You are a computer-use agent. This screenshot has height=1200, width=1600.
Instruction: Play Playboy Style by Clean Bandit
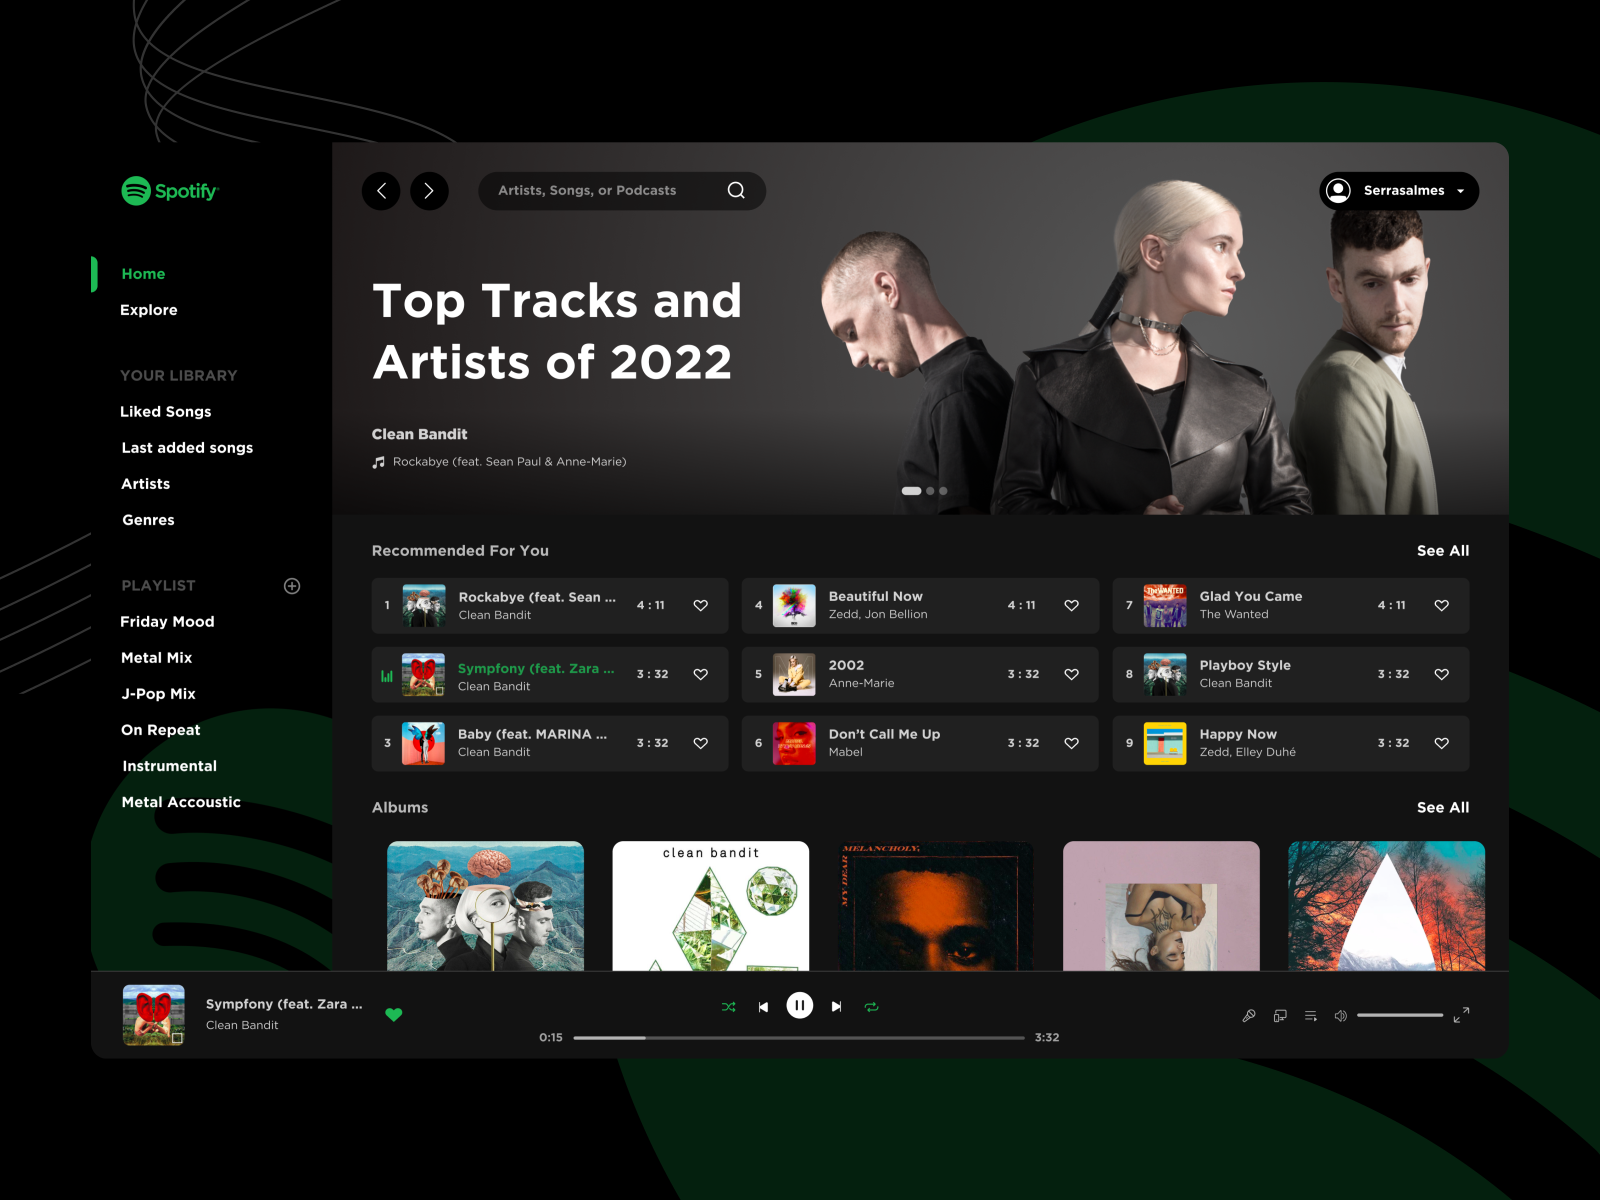pos(1291,674)
